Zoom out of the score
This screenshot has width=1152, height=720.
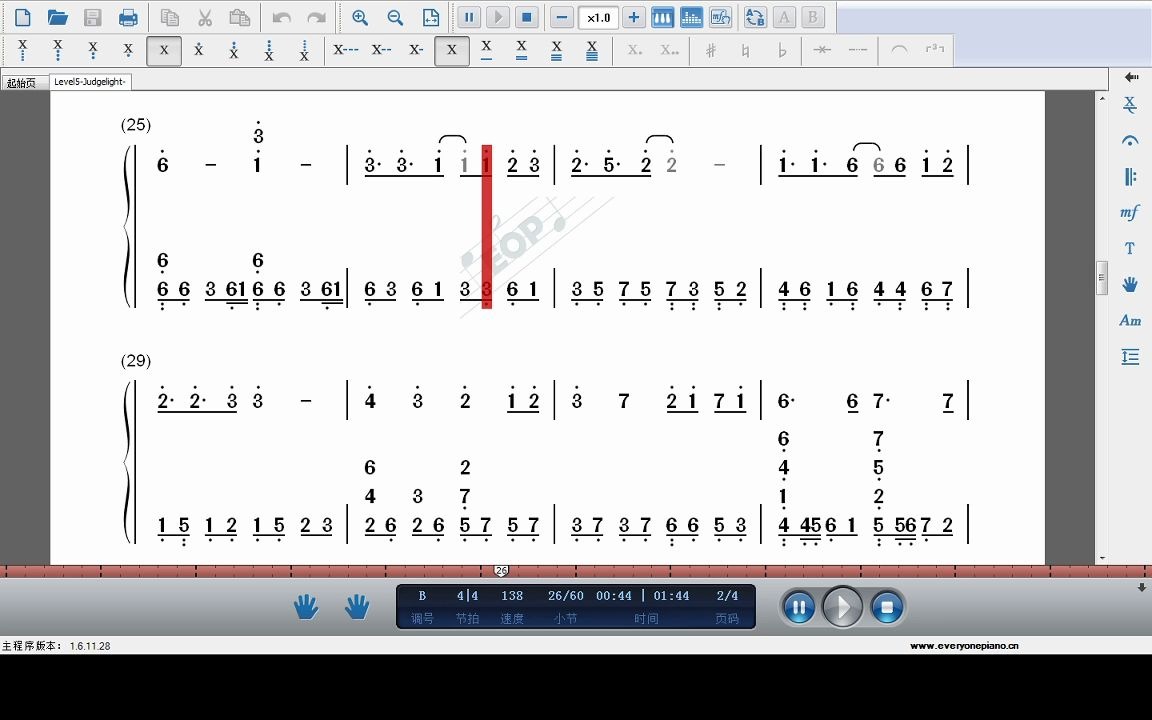(395, 17)
